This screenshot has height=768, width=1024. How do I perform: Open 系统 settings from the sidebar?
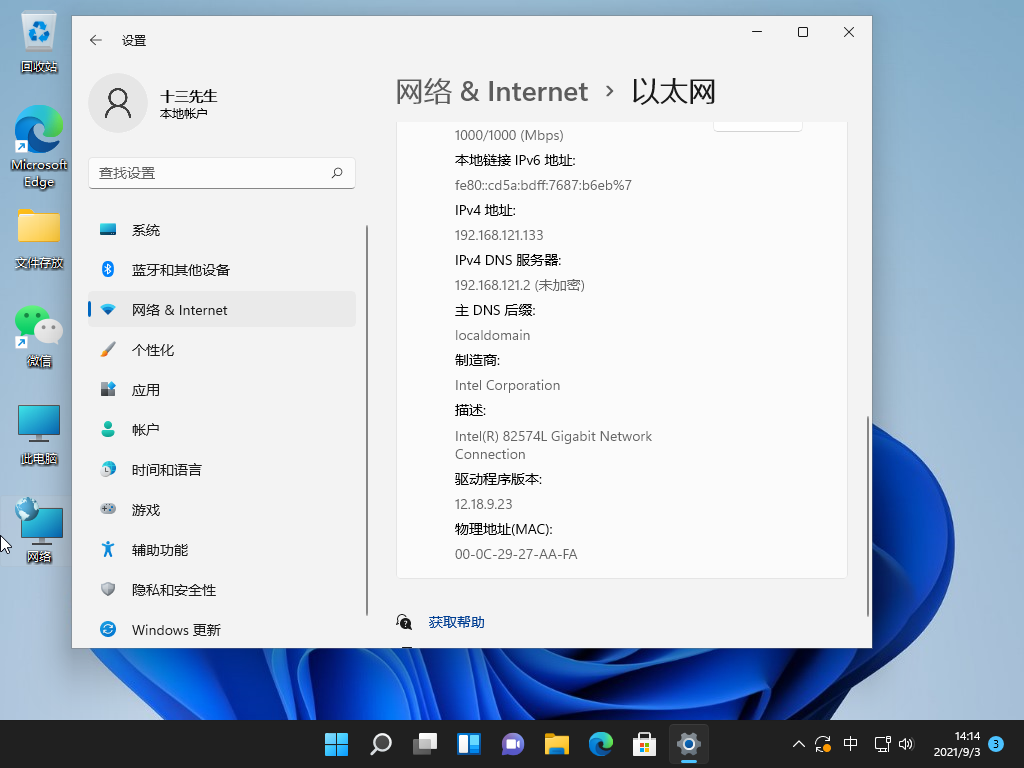pyautogui.click(x=146, y=229)
